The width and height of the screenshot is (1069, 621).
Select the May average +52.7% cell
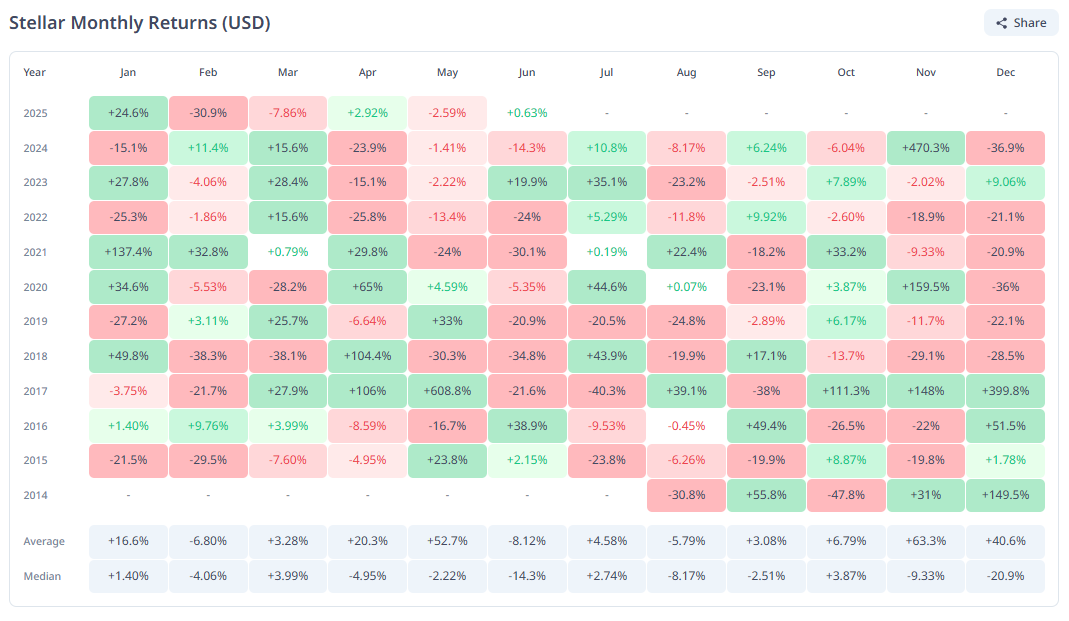447,541
